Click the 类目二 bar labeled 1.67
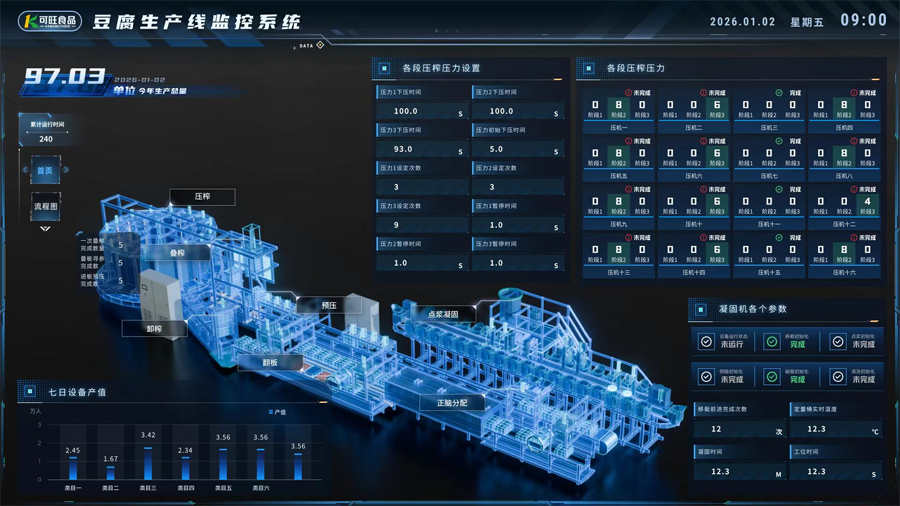Screen dimensions: 900x506 point(110,473)
